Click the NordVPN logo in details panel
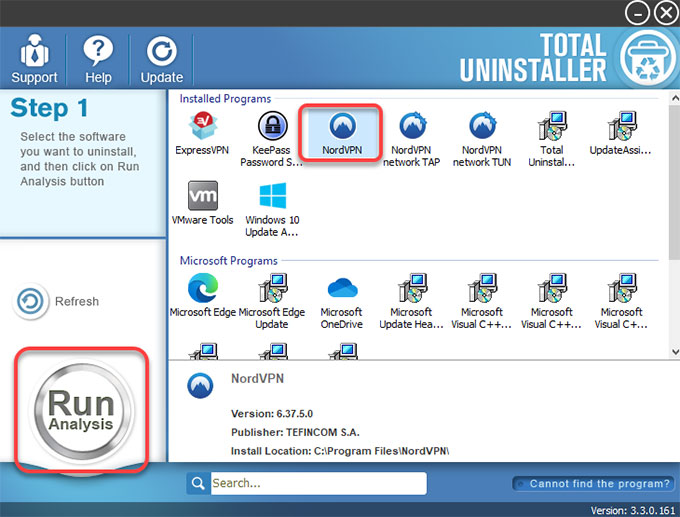This screenshot has width=680, height=517. (200, 386)
